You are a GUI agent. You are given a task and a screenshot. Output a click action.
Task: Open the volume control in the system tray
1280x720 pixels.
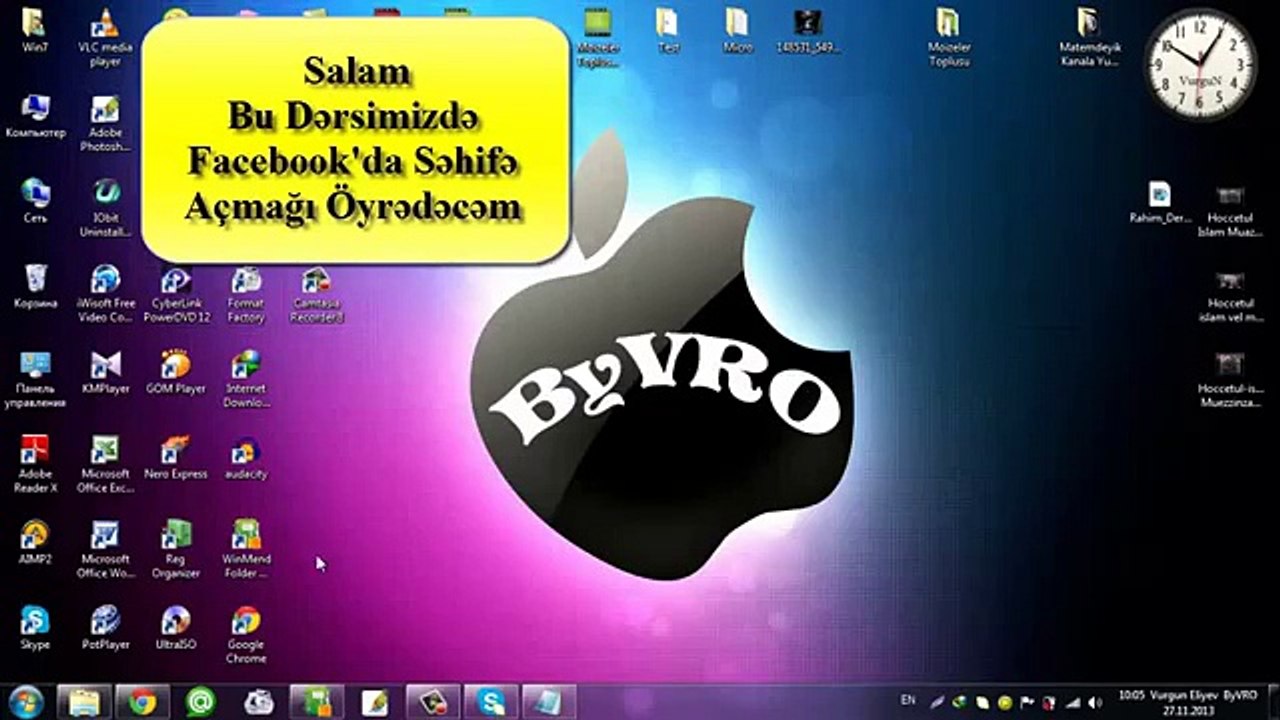pyautogui.click(x=1093, y=702)
